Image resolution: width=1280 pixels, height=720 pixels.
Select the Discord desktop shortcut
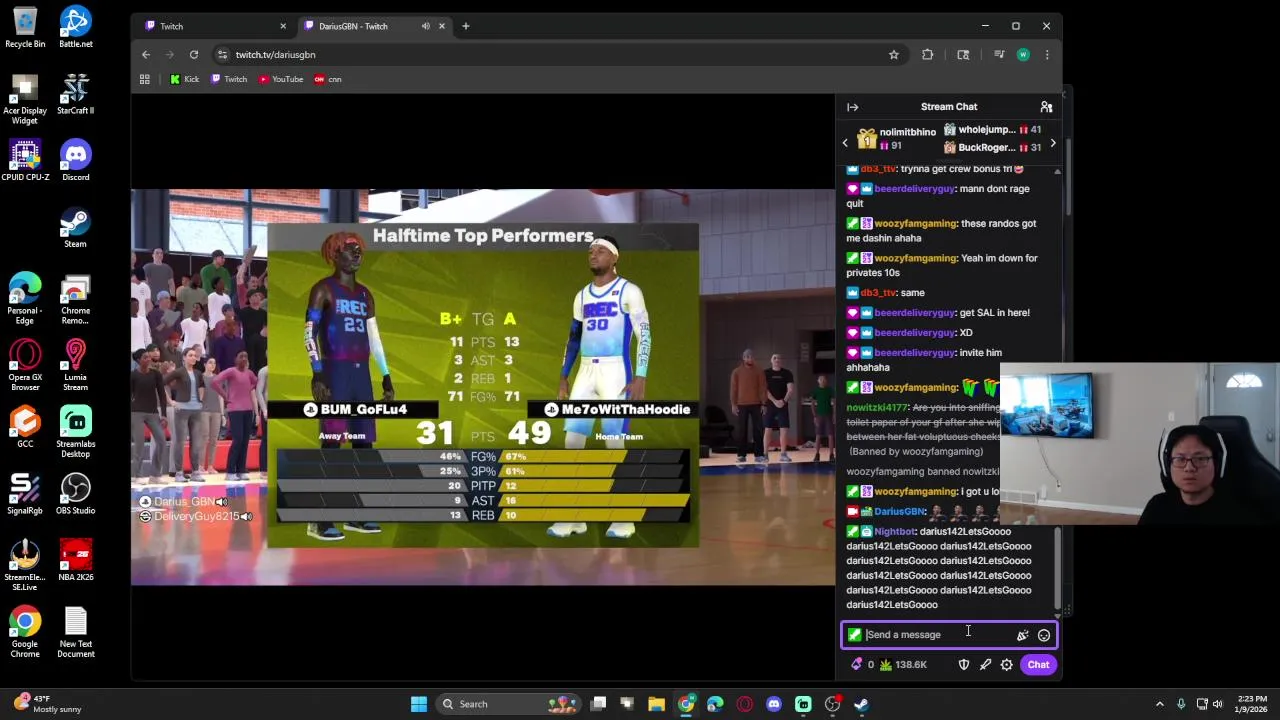click(75, 161)
